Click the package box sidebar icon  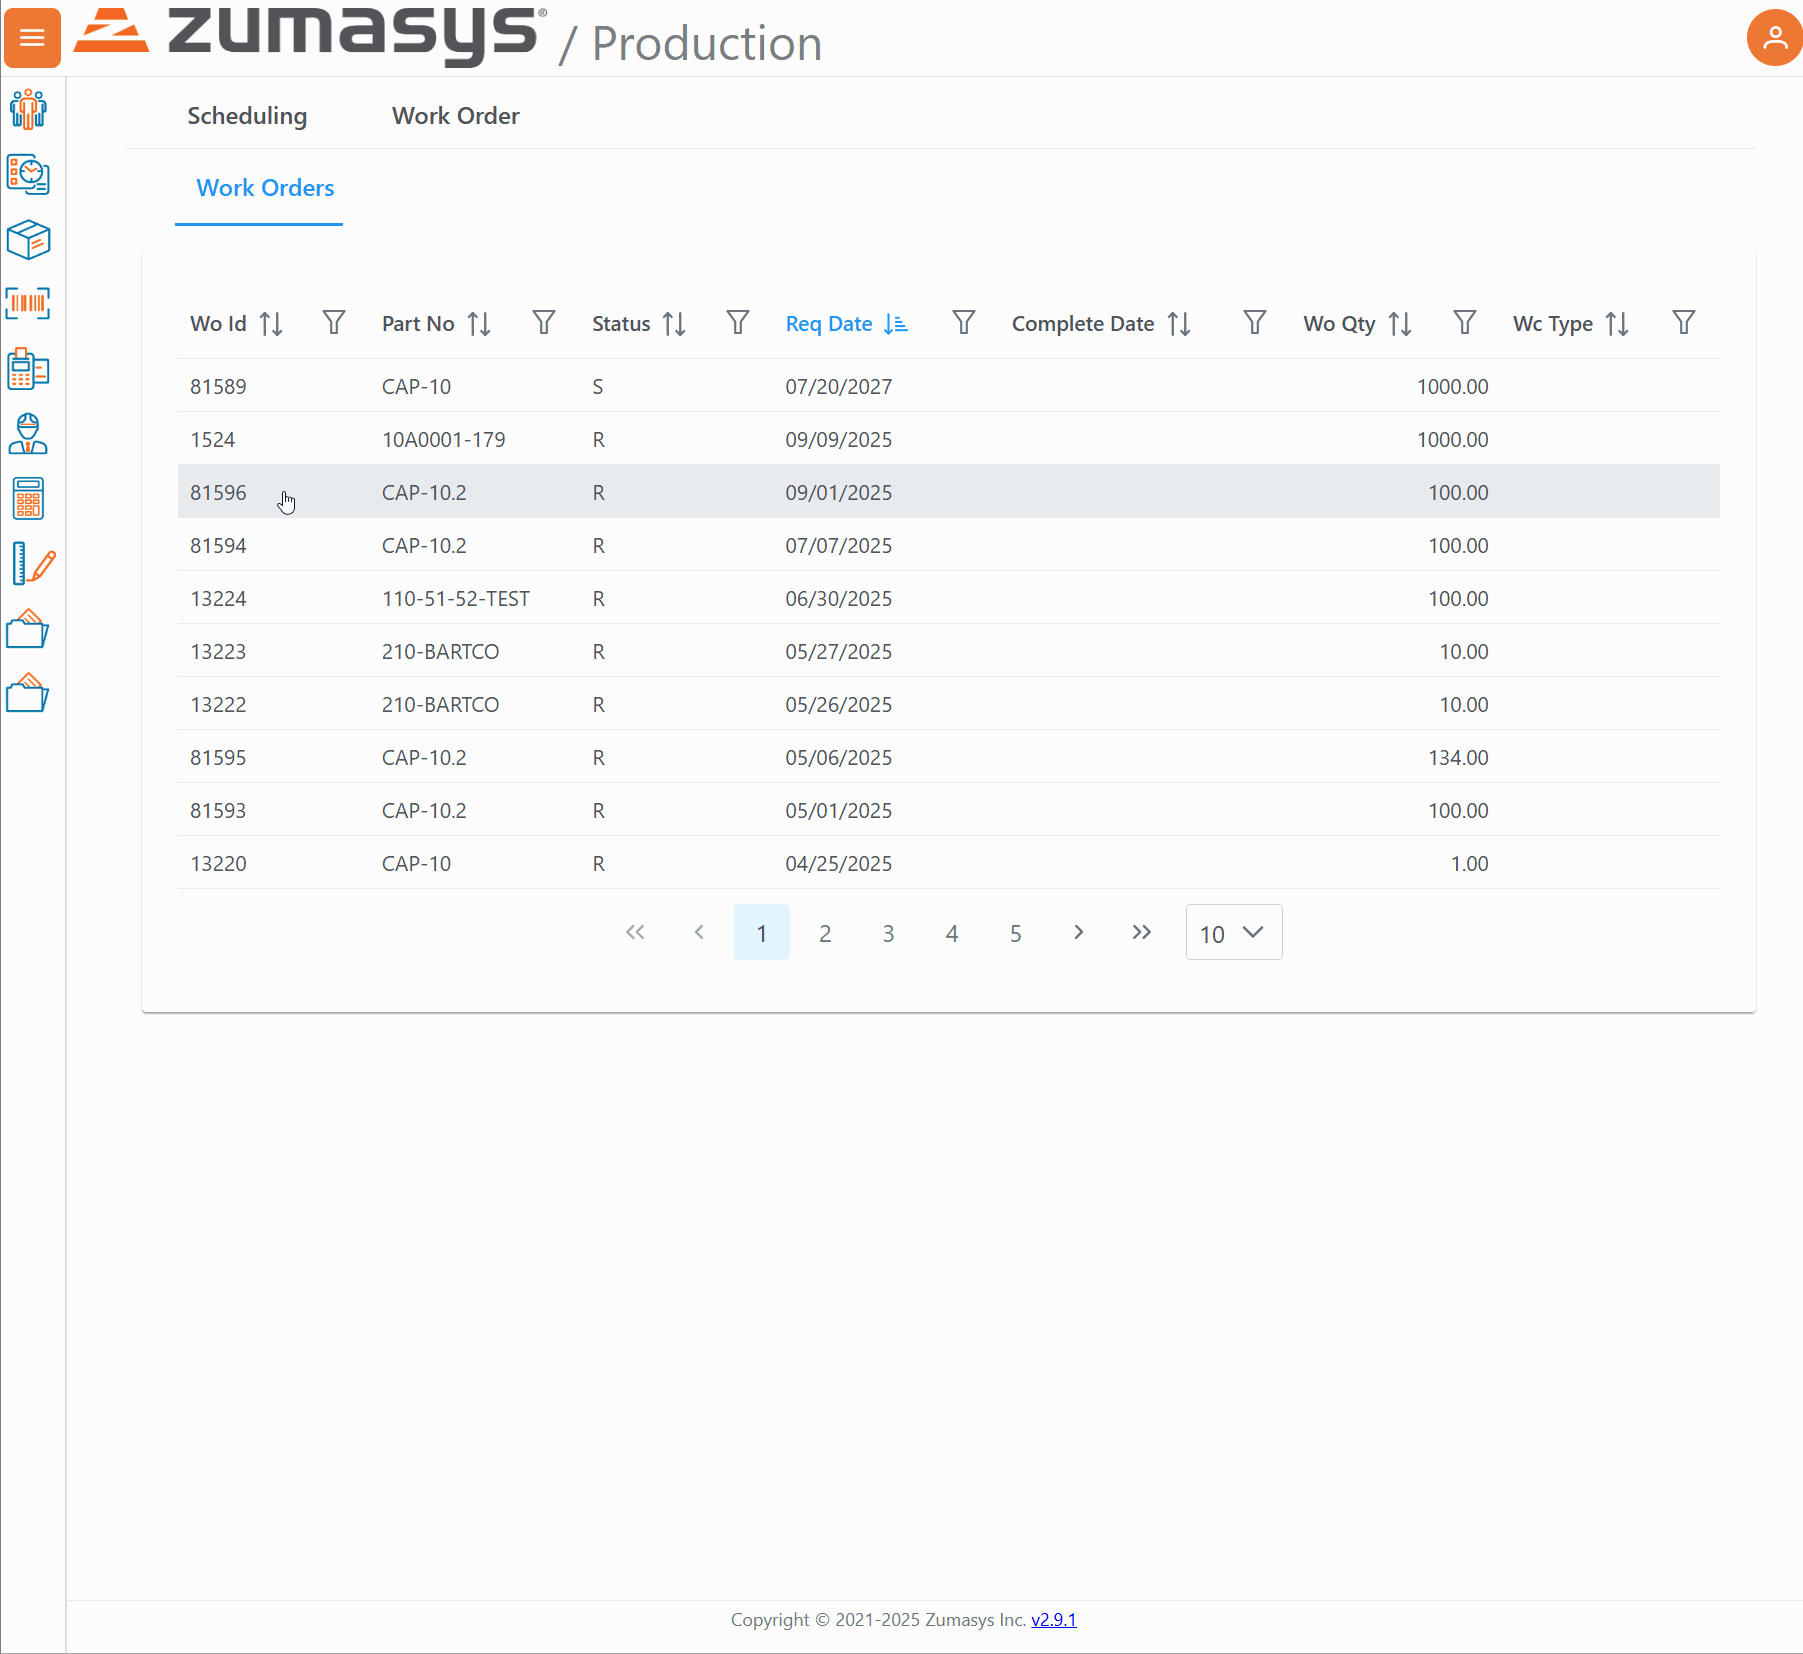[x=28, y=240]
